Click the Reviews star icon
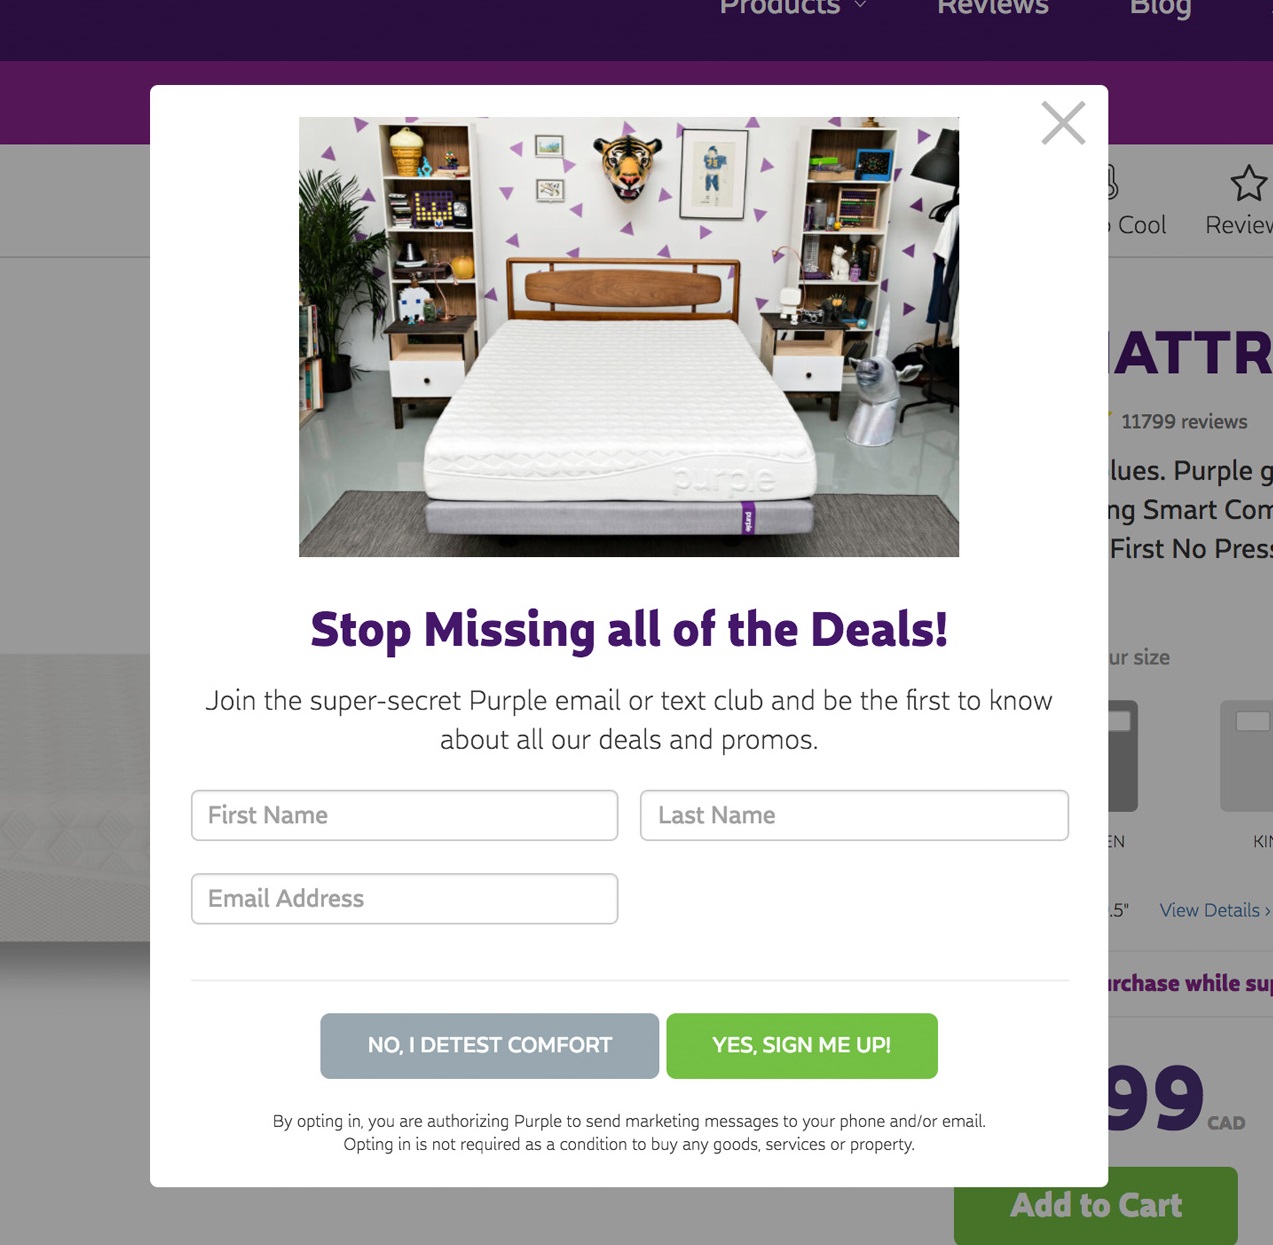The height and width of the screenshot is (1245, 1273). [1248, 184]
